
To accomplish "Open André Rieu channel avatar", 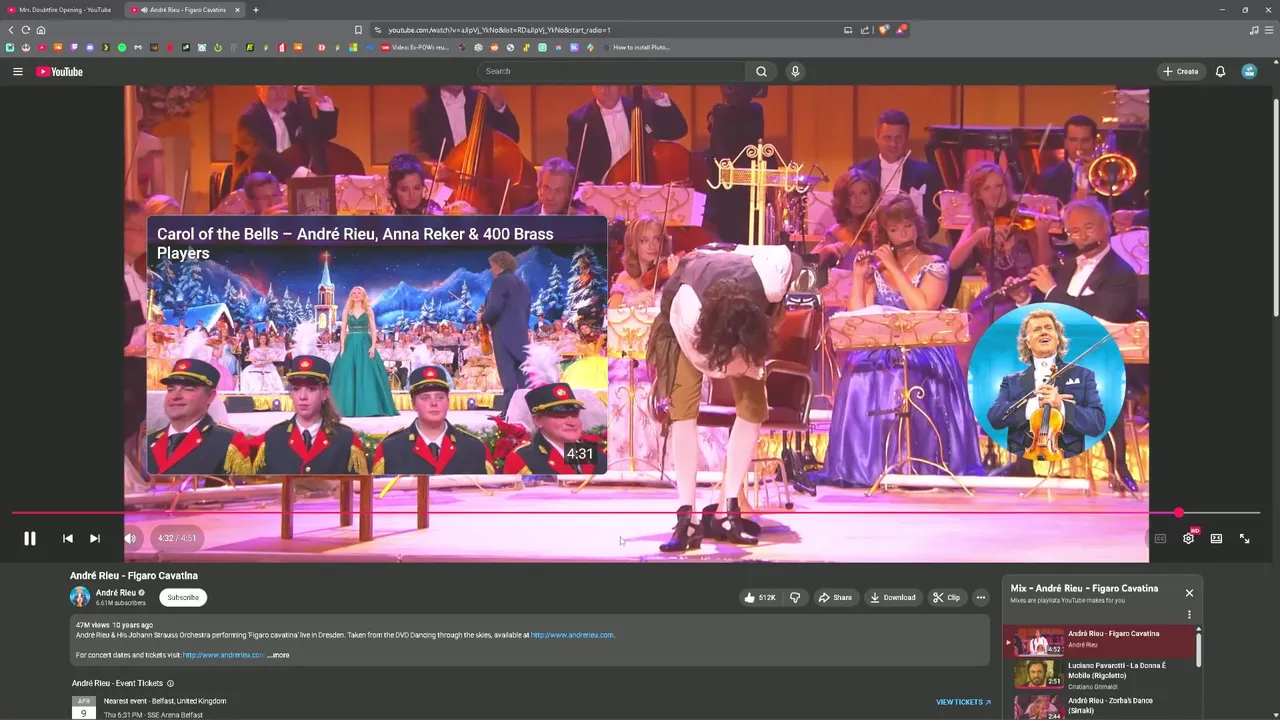I will pos(80,597).
